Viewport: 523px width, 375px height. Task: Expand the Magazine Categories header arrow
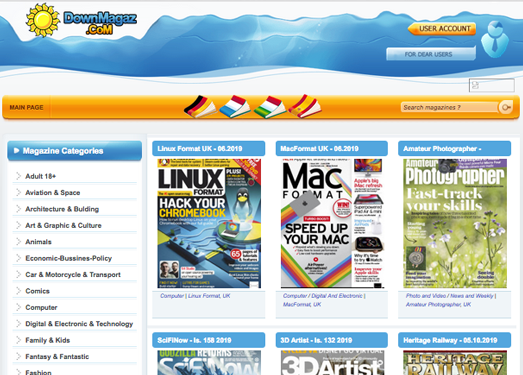(16, 151)
